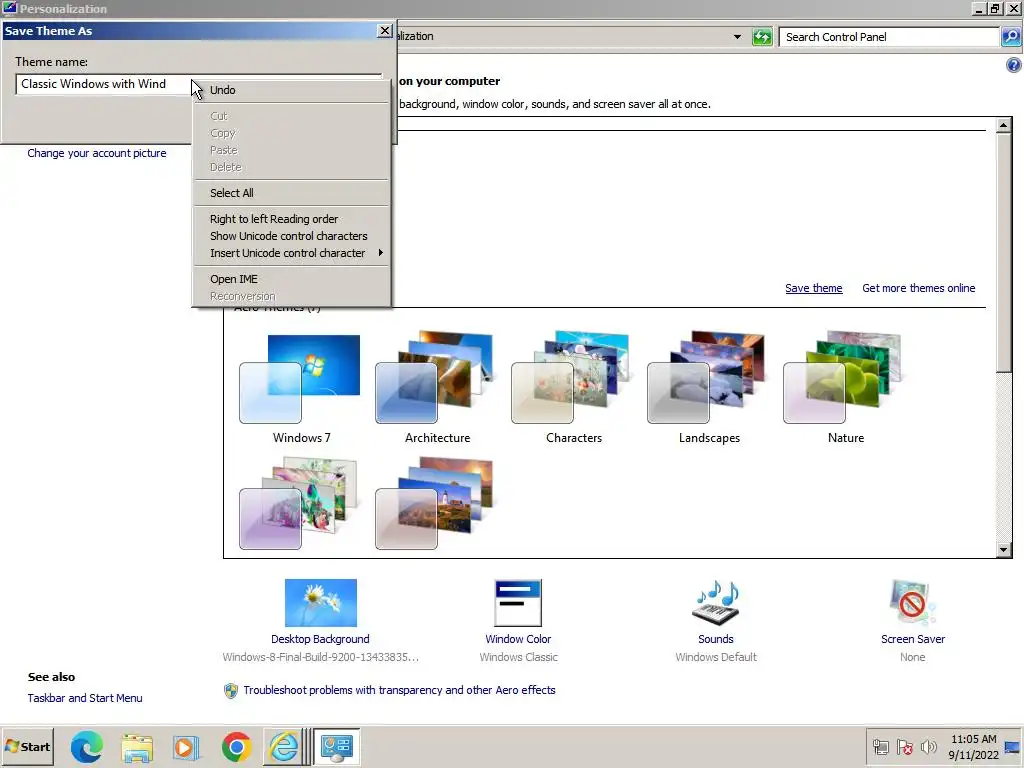Click the Control Panel taskbar button
This screenshot has width=1024, height=768.
pos(337,746)
